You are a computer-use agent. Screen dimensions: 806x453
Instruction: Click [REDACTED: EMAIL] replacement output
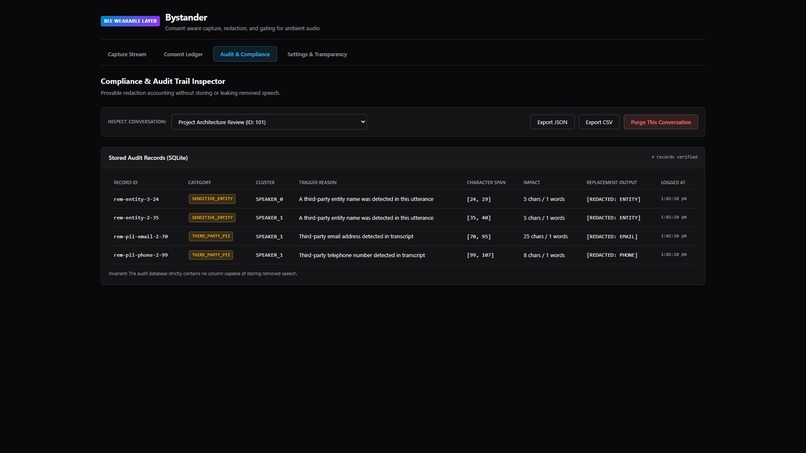[x=612, y=237]
